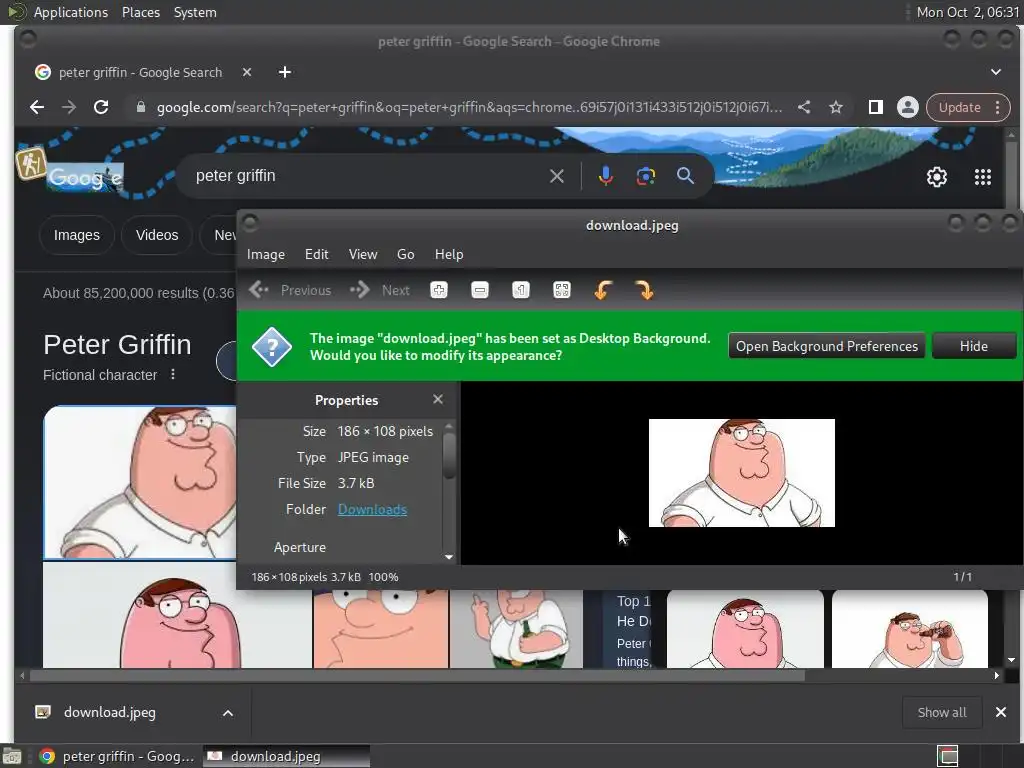Switch to Chrome window in taskbar

(117, 756)
